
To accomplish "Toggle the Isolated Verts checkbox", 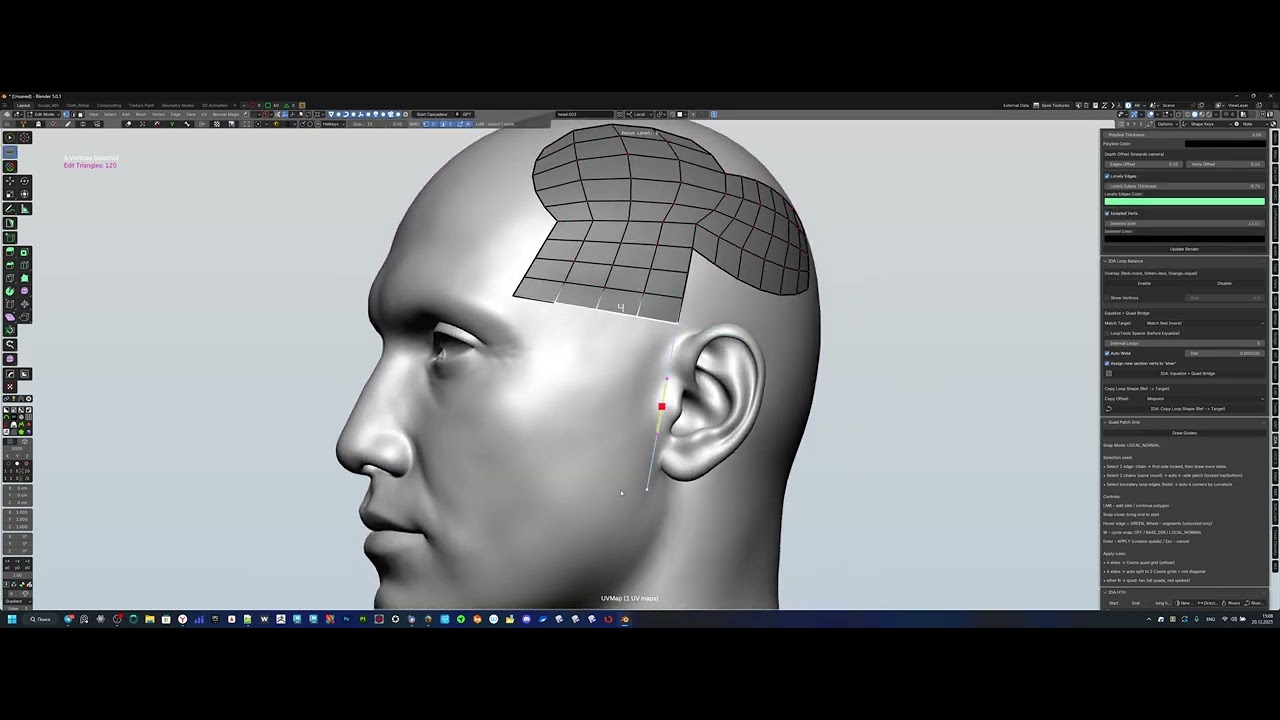I will click(1107, 213).
